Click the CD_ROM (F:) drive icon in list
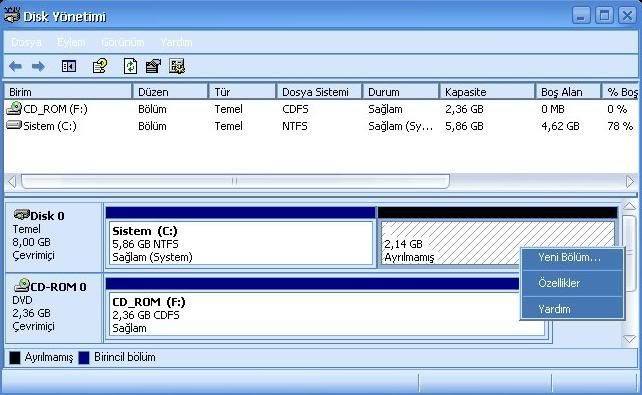This screenshot has height=395, width=642. tap(14, 108)
